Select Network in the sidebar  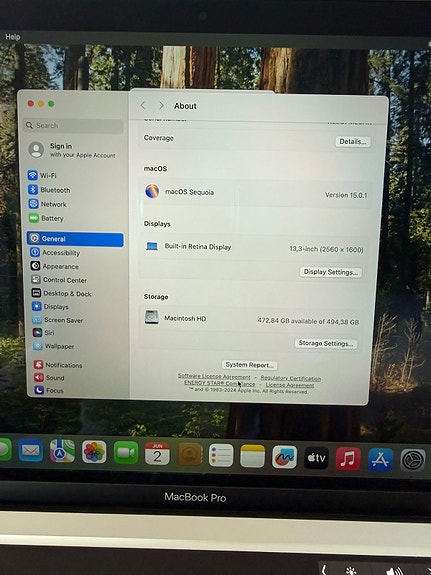[x=48, y=204]
